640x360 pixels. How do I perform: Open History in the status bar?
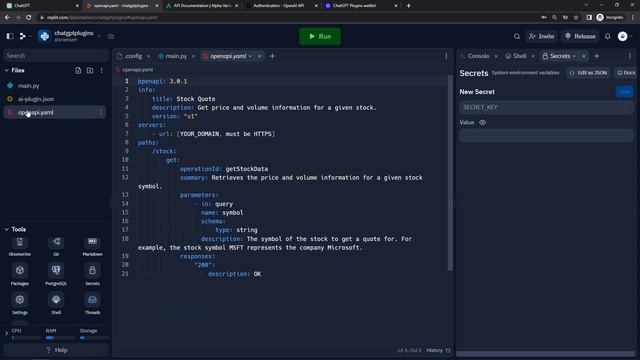pyautogui.click(x=438, y=350)
